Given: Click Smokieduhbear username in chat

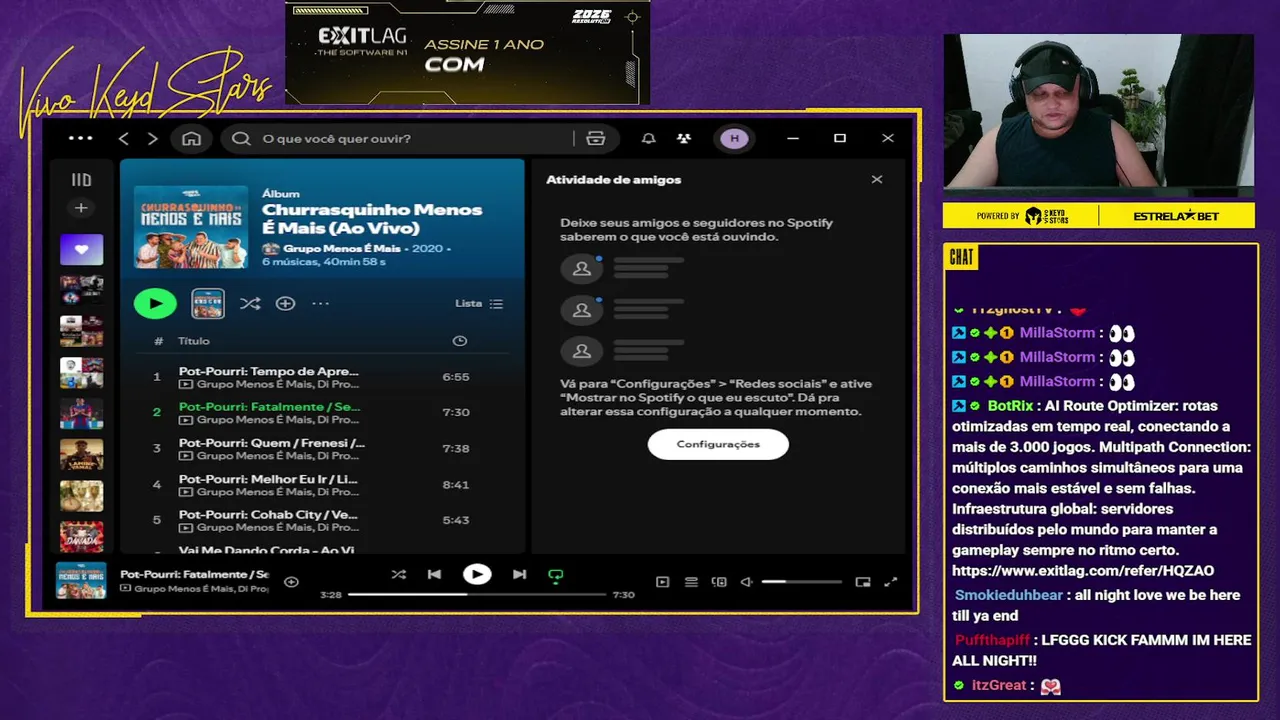Looking at the screenshot, I should tap(1008, 595).
